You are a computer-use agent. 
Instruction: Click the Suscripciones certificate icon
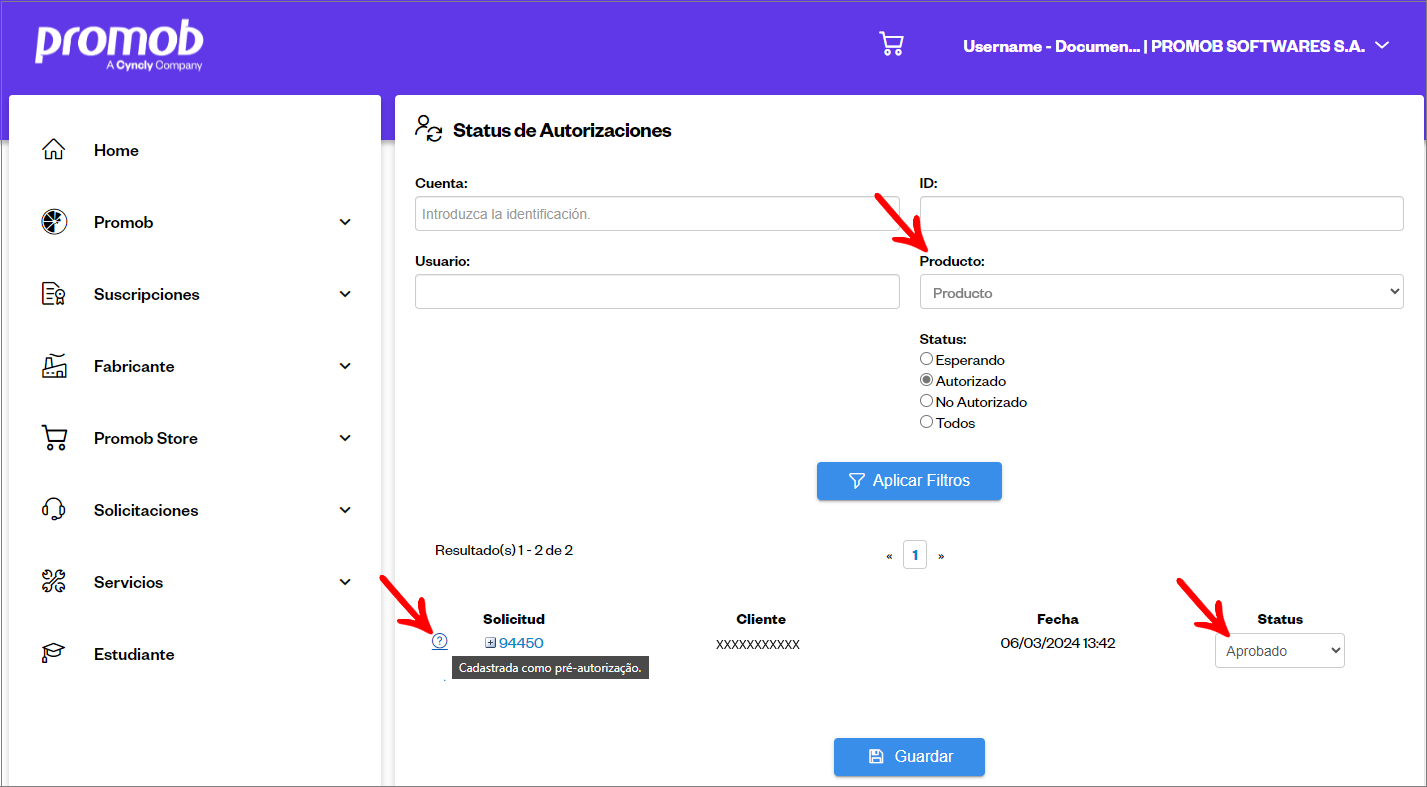[x=54, y=294]
